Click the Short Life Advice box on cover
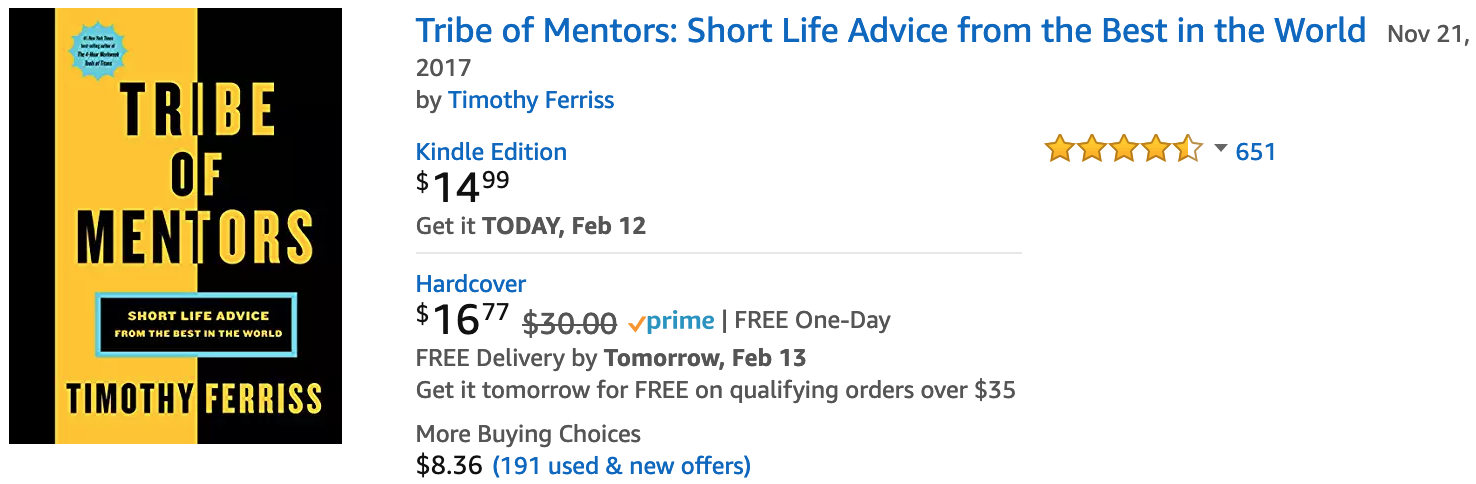 pos(197,324)
